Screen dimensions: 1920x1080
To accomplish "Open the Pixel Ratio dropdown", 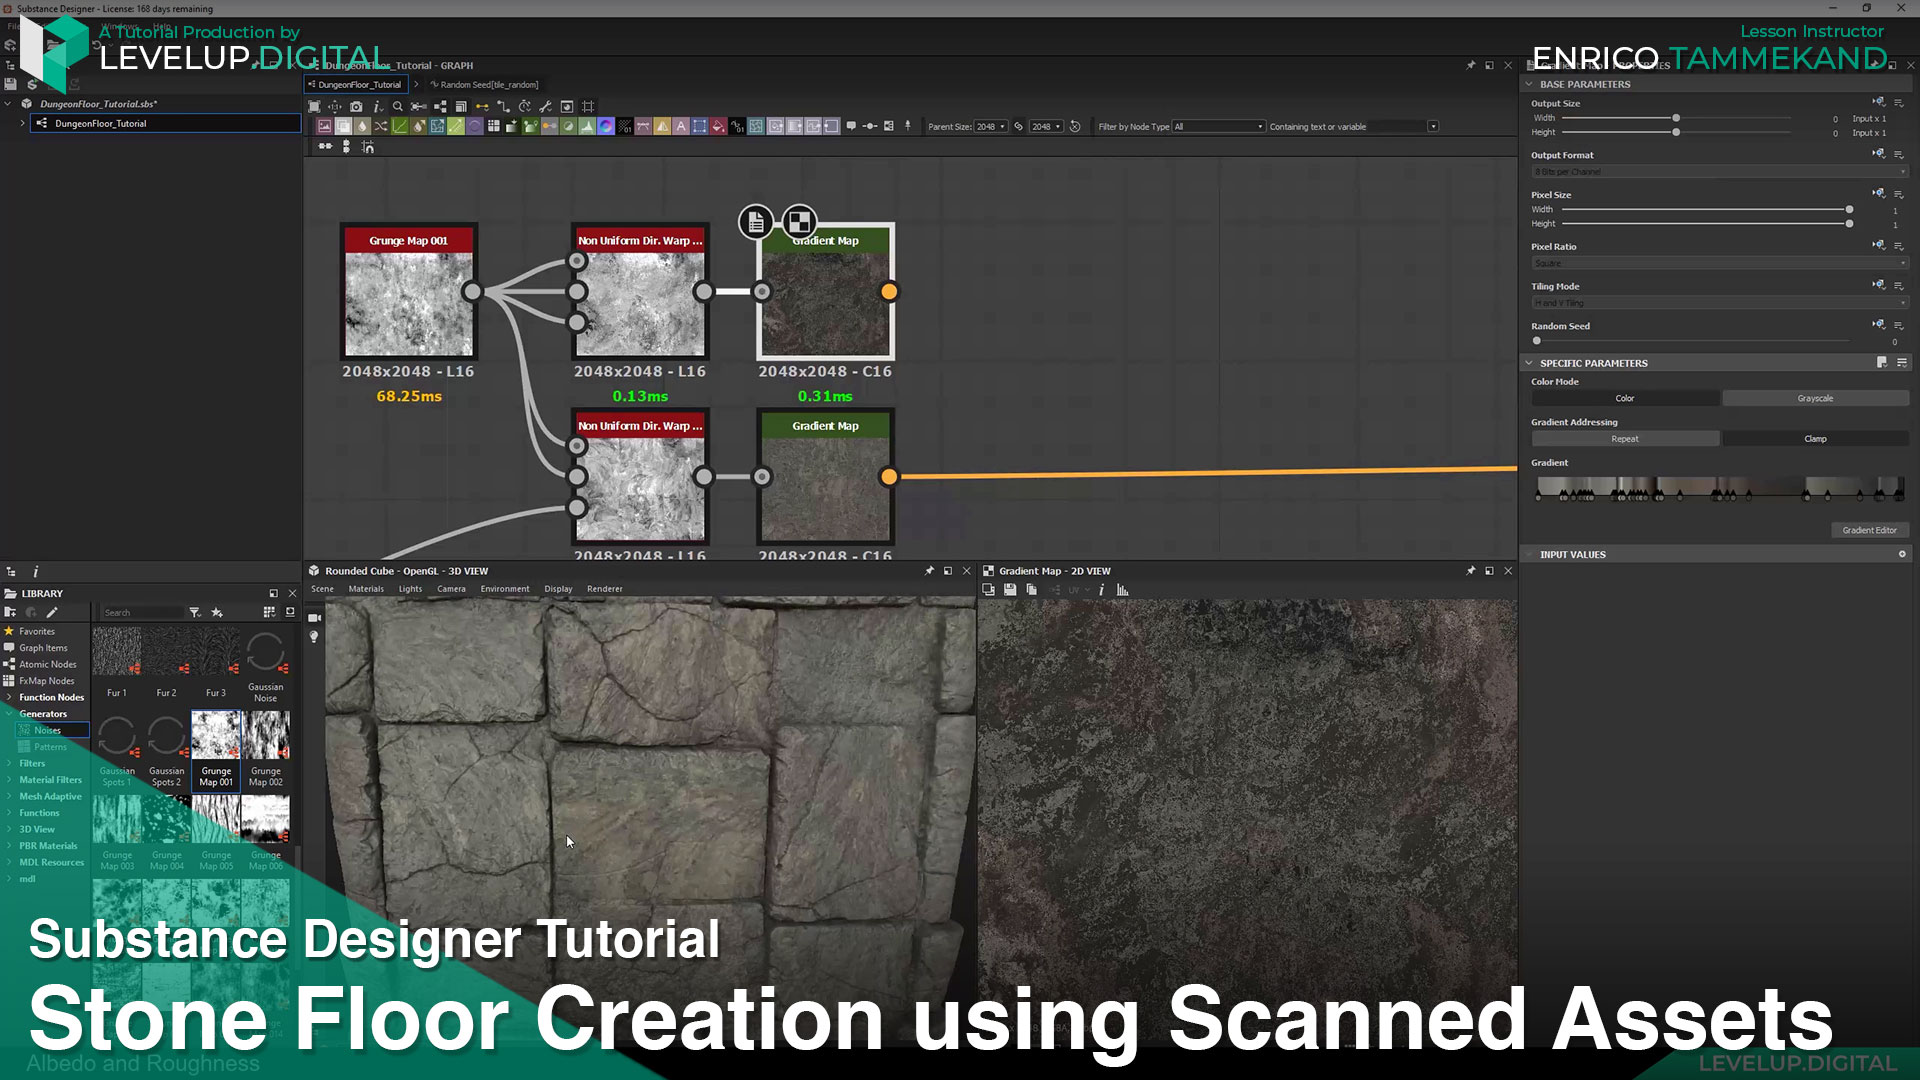I will pyautogui.click(x=1720, y=263).
